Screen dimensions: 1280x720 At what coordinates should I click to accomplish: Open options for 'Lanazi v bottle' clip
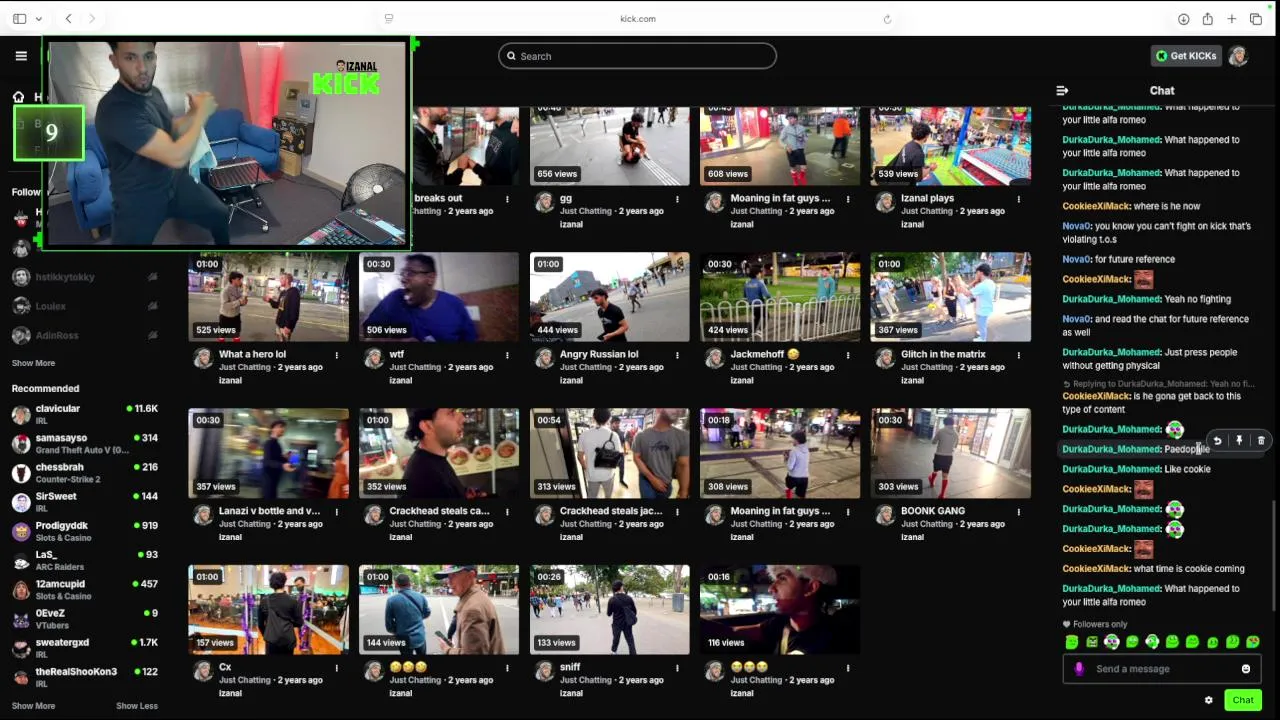tap(336, 511)
